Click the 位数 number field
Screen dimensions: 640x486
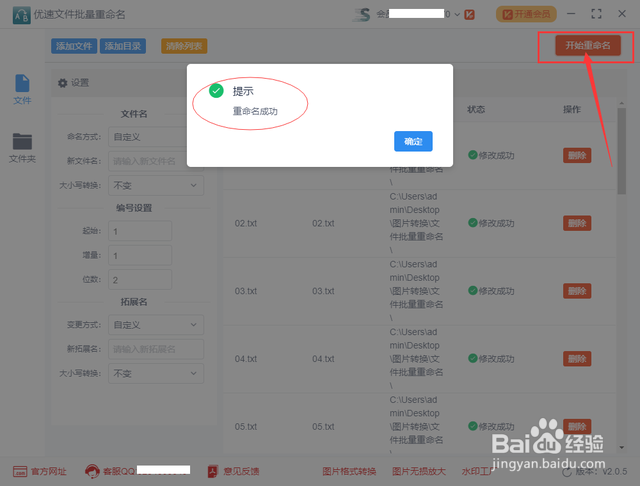(x=140, y=280)
